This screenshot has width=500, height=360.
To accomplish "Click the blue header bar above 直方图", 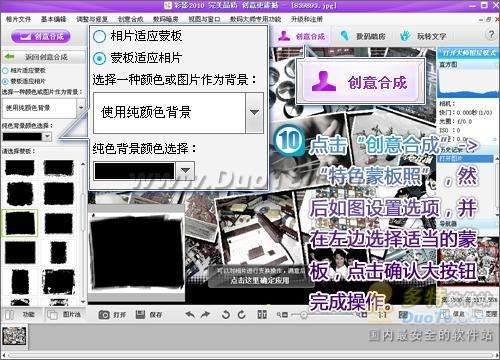I will pos(468,53).
